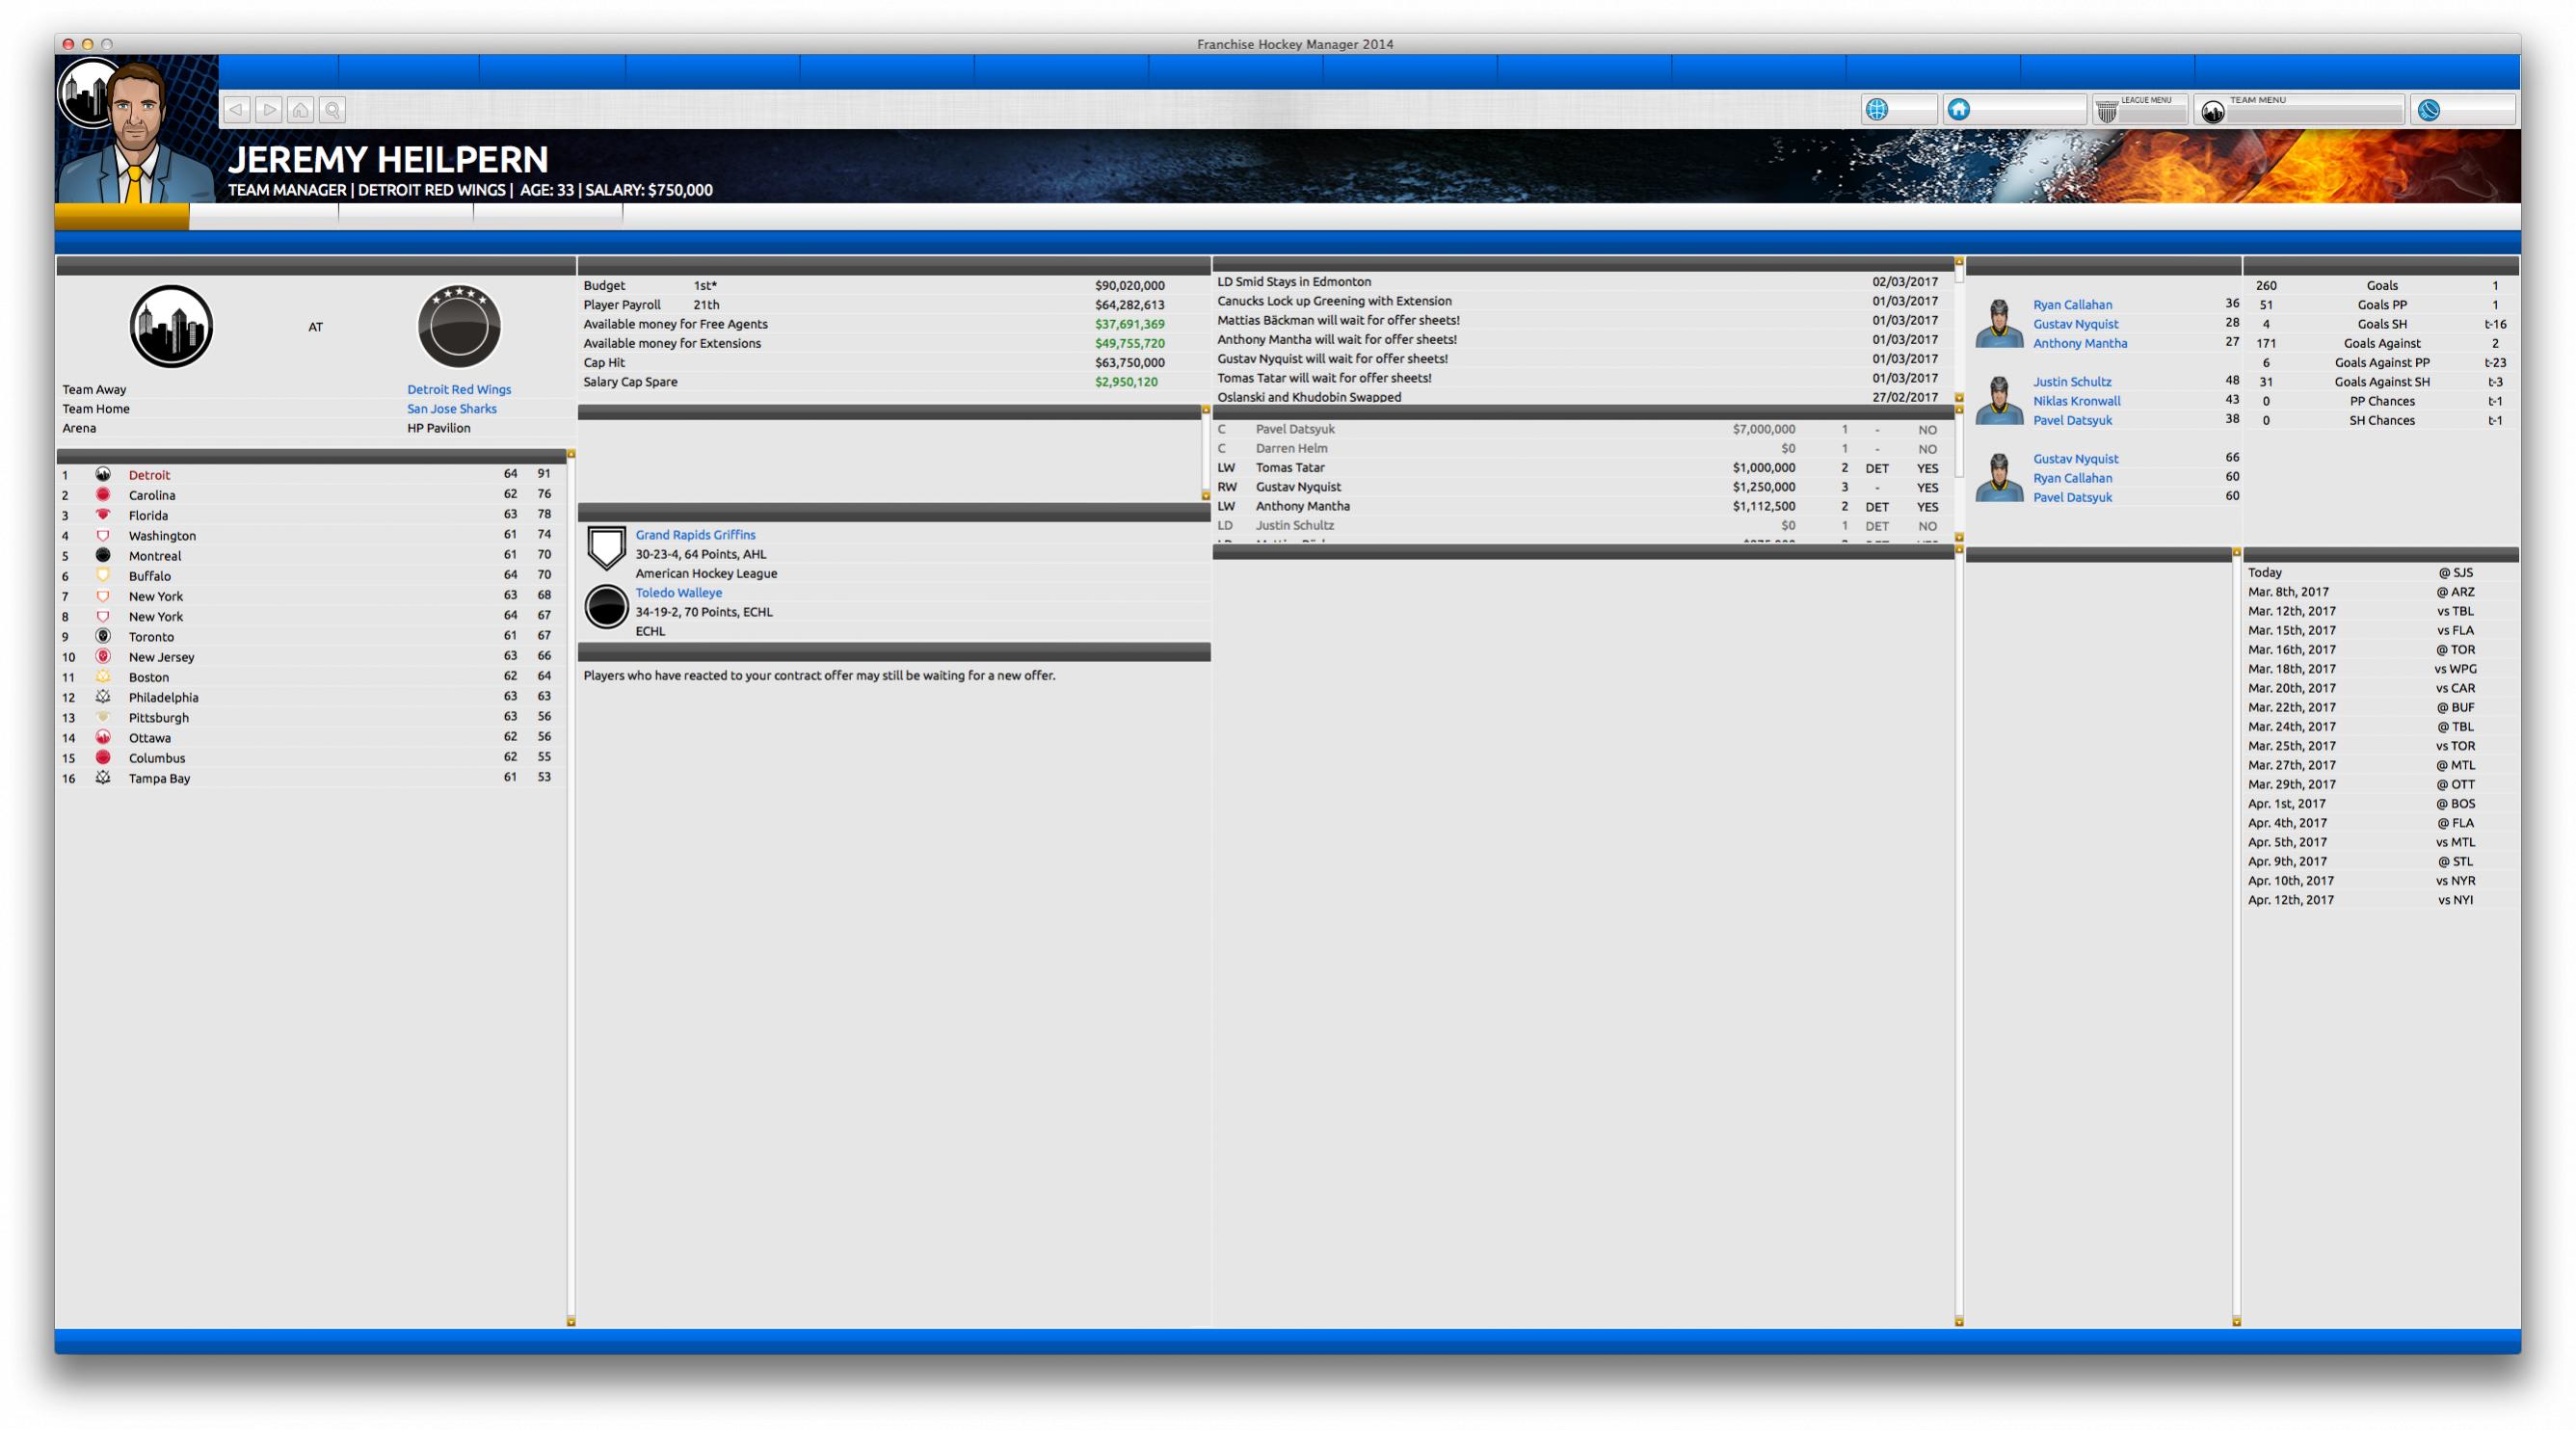The width and height of the screenshot is (2576, 1430).
Task: Go forward with the right arrow button
Action: tap(269, 110)
